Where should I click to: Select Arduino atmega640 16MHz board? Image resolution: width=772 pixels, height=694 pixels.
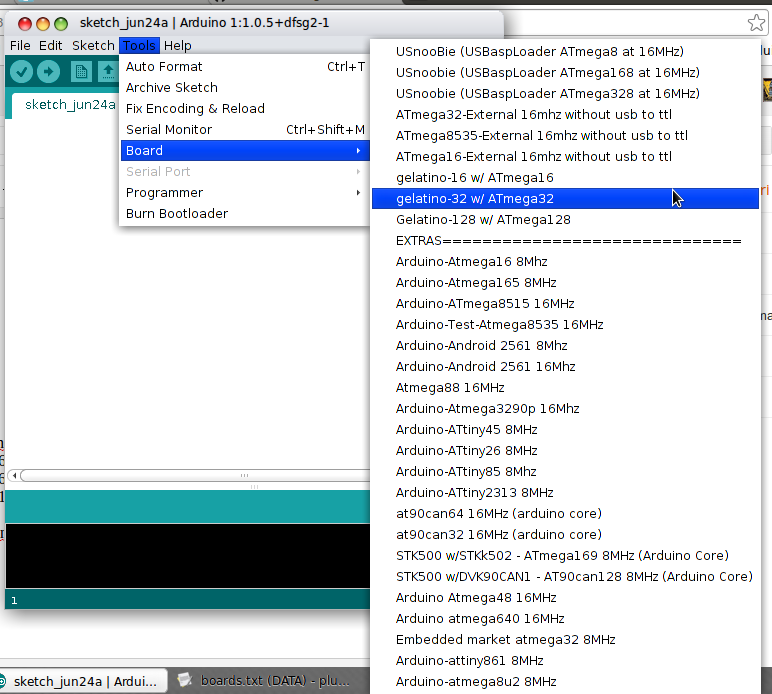pos(565,619)
